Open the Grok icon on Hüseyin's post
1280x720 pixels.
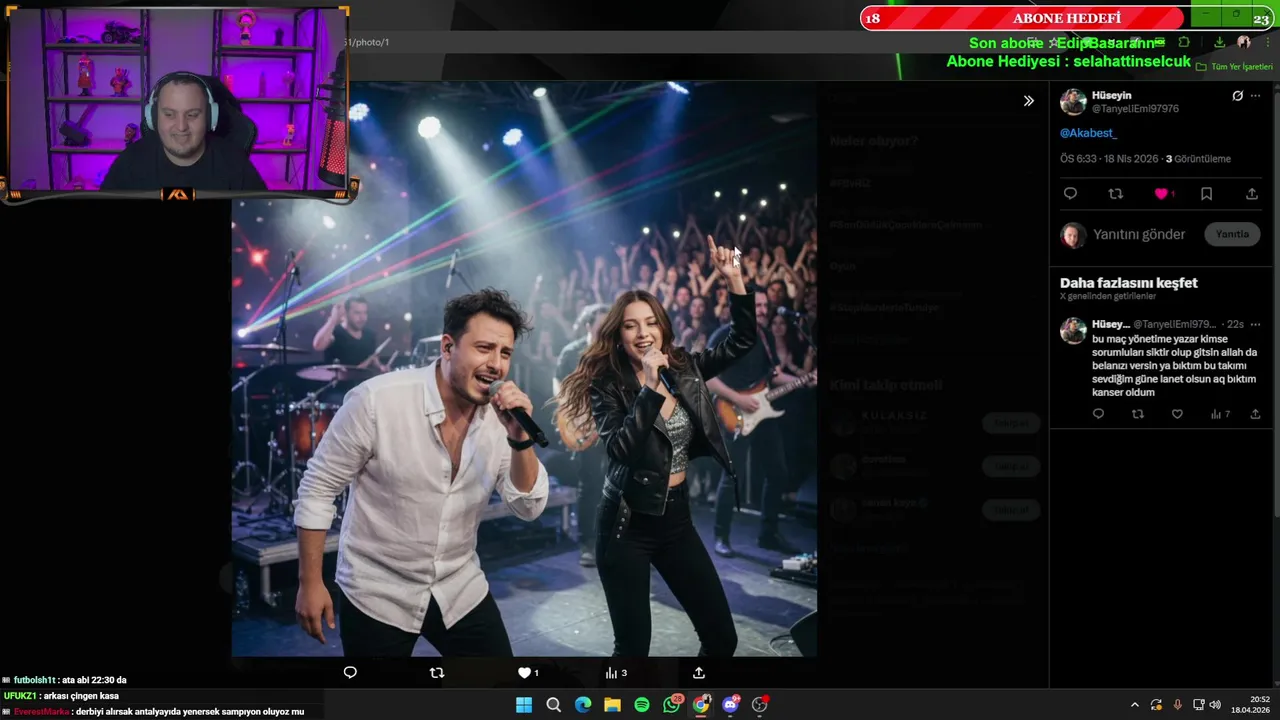pos(1237,96)
